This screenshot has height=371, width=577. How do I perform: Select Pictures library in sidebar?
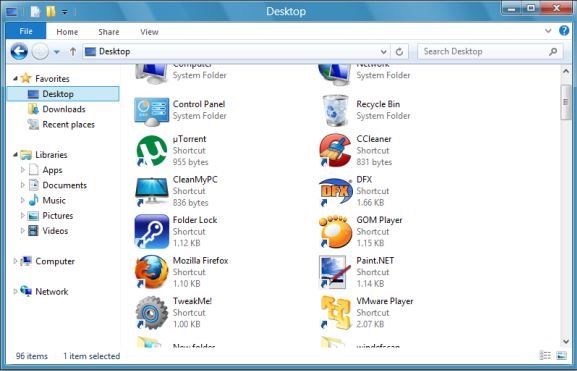(x=58, y=216)
